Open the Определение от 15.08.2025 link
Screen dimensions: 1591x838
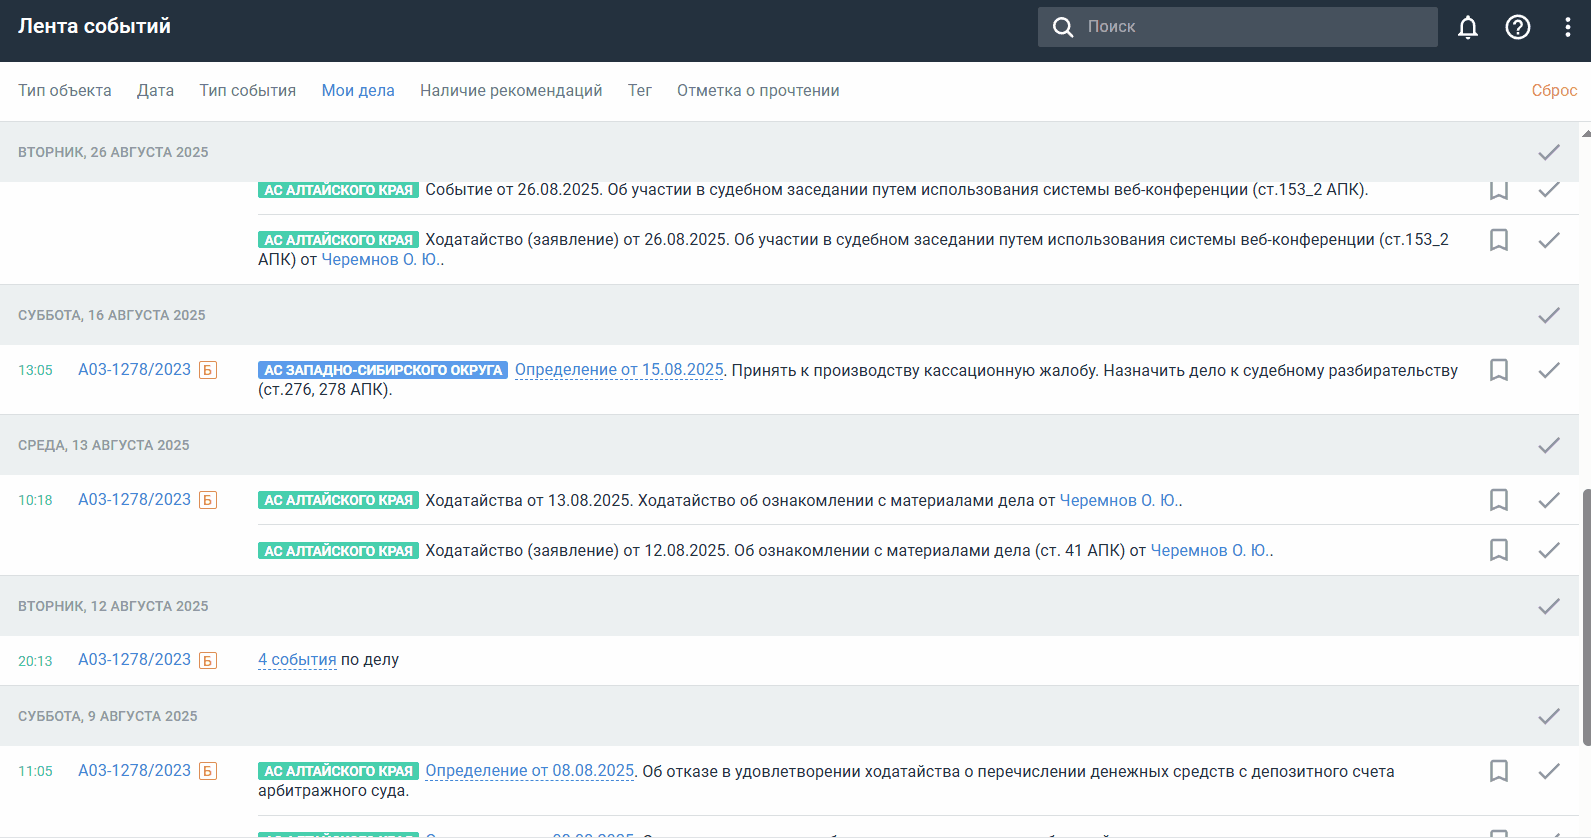[619, 370]
